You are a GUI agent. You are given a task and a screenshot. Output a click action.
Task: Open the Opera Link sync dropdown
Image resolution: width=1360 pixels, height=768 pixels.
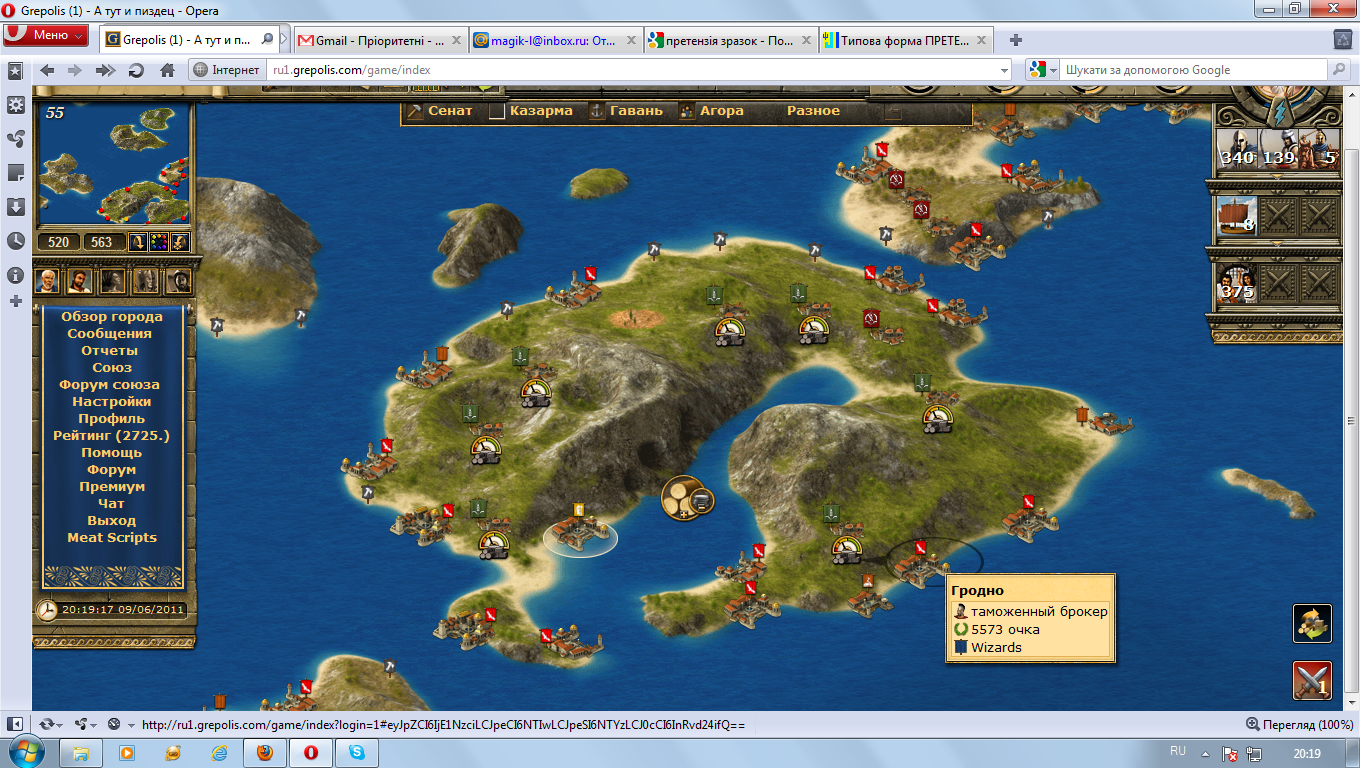pyautogui.click(x=50, y=724)
